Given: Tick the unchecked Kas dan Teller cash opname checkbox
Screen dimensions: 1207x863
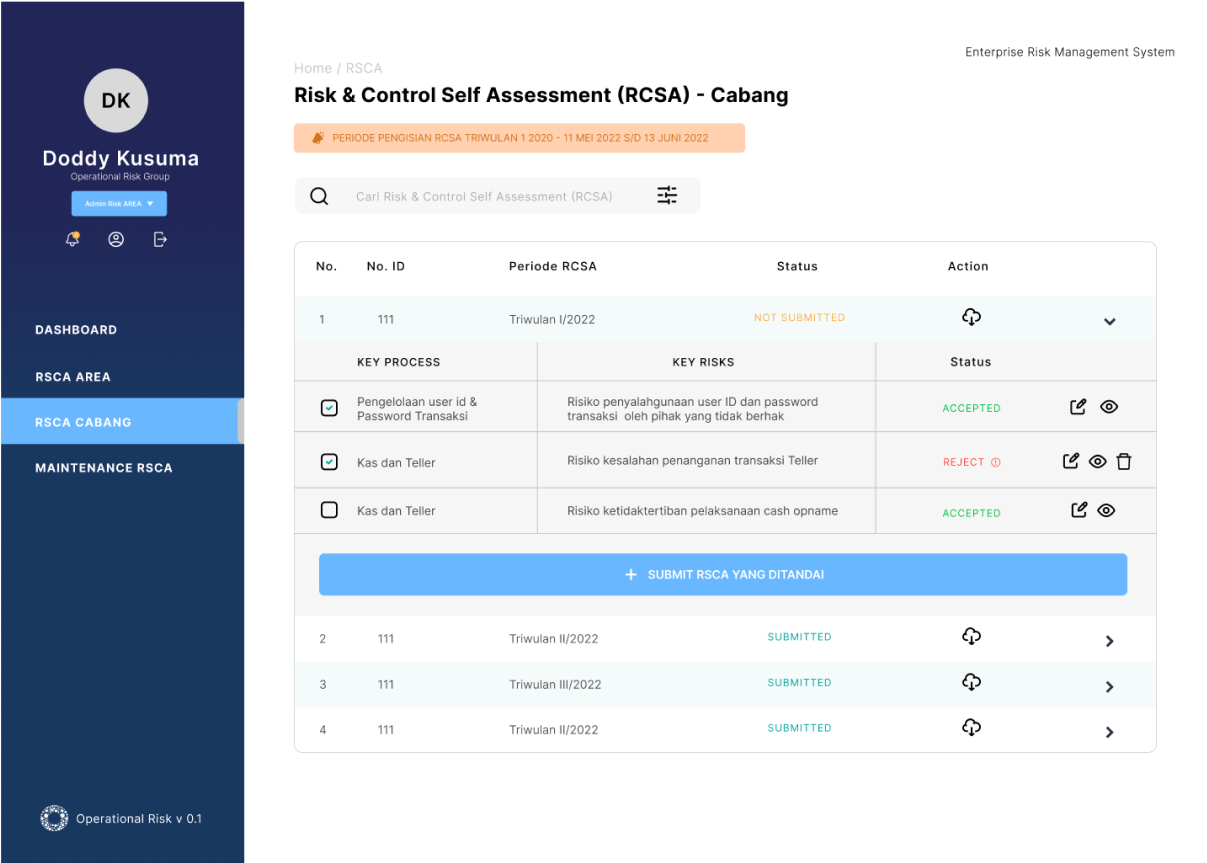Looking at the screenshot, I should click(x=329, y=510).
